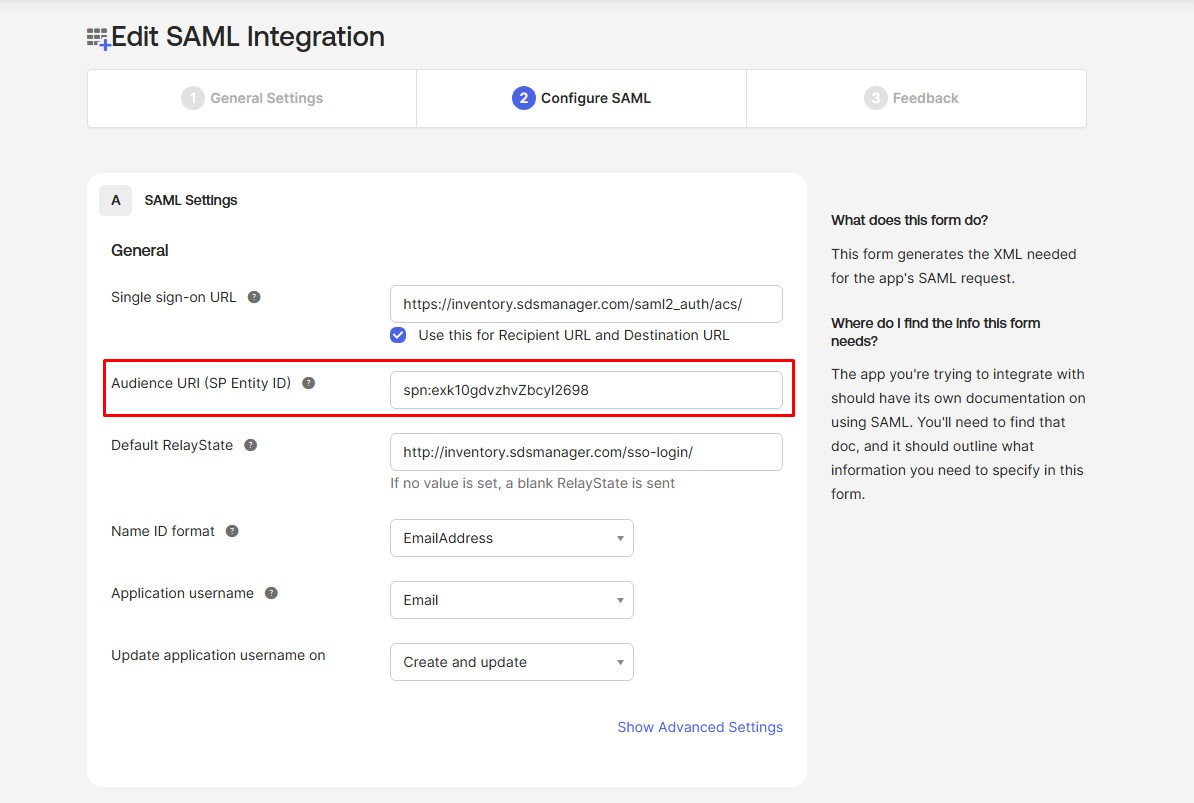Click Show Advanced Settings link

point(700,727)
